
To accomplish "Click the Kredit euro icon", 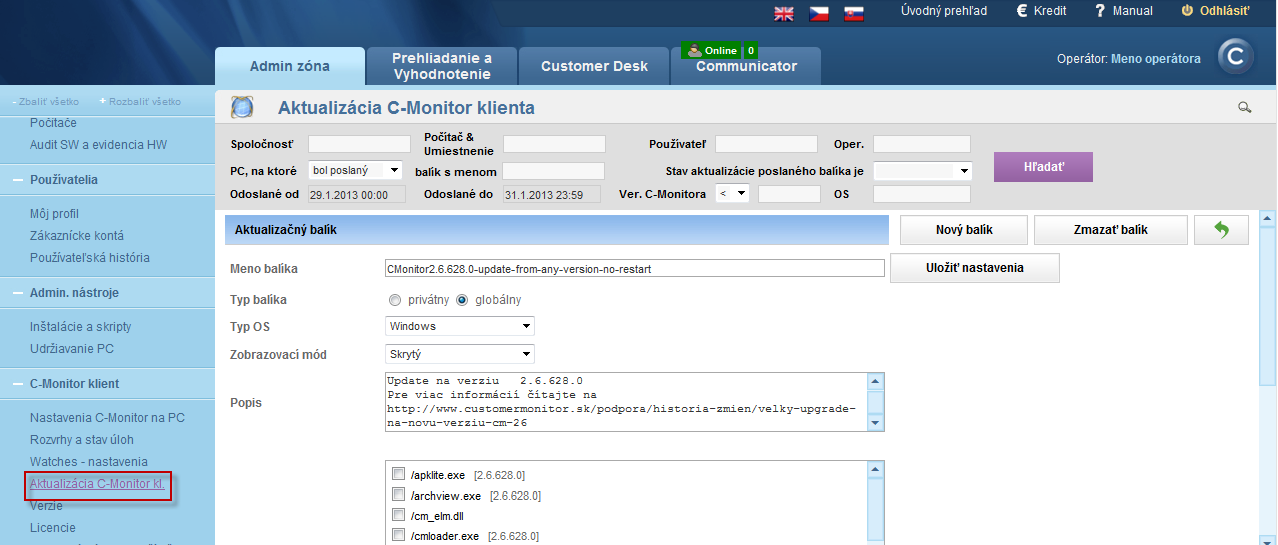I will pyautogui.click(x=1022, y=11).
